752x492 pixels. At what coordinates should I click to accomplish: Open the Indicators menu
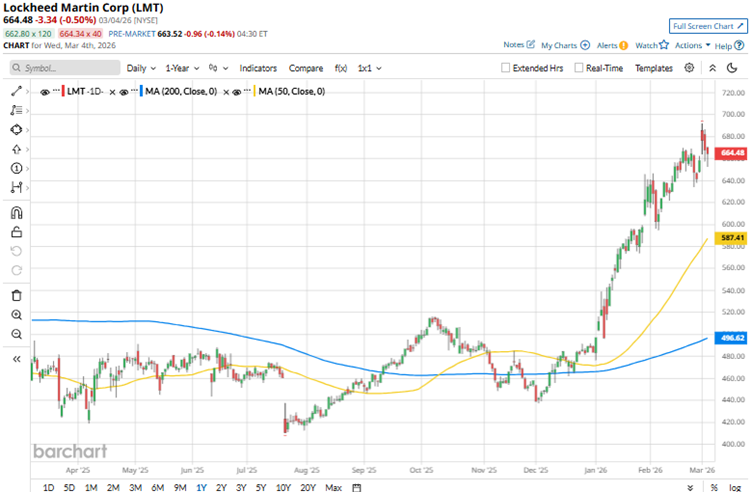point(258,68)
